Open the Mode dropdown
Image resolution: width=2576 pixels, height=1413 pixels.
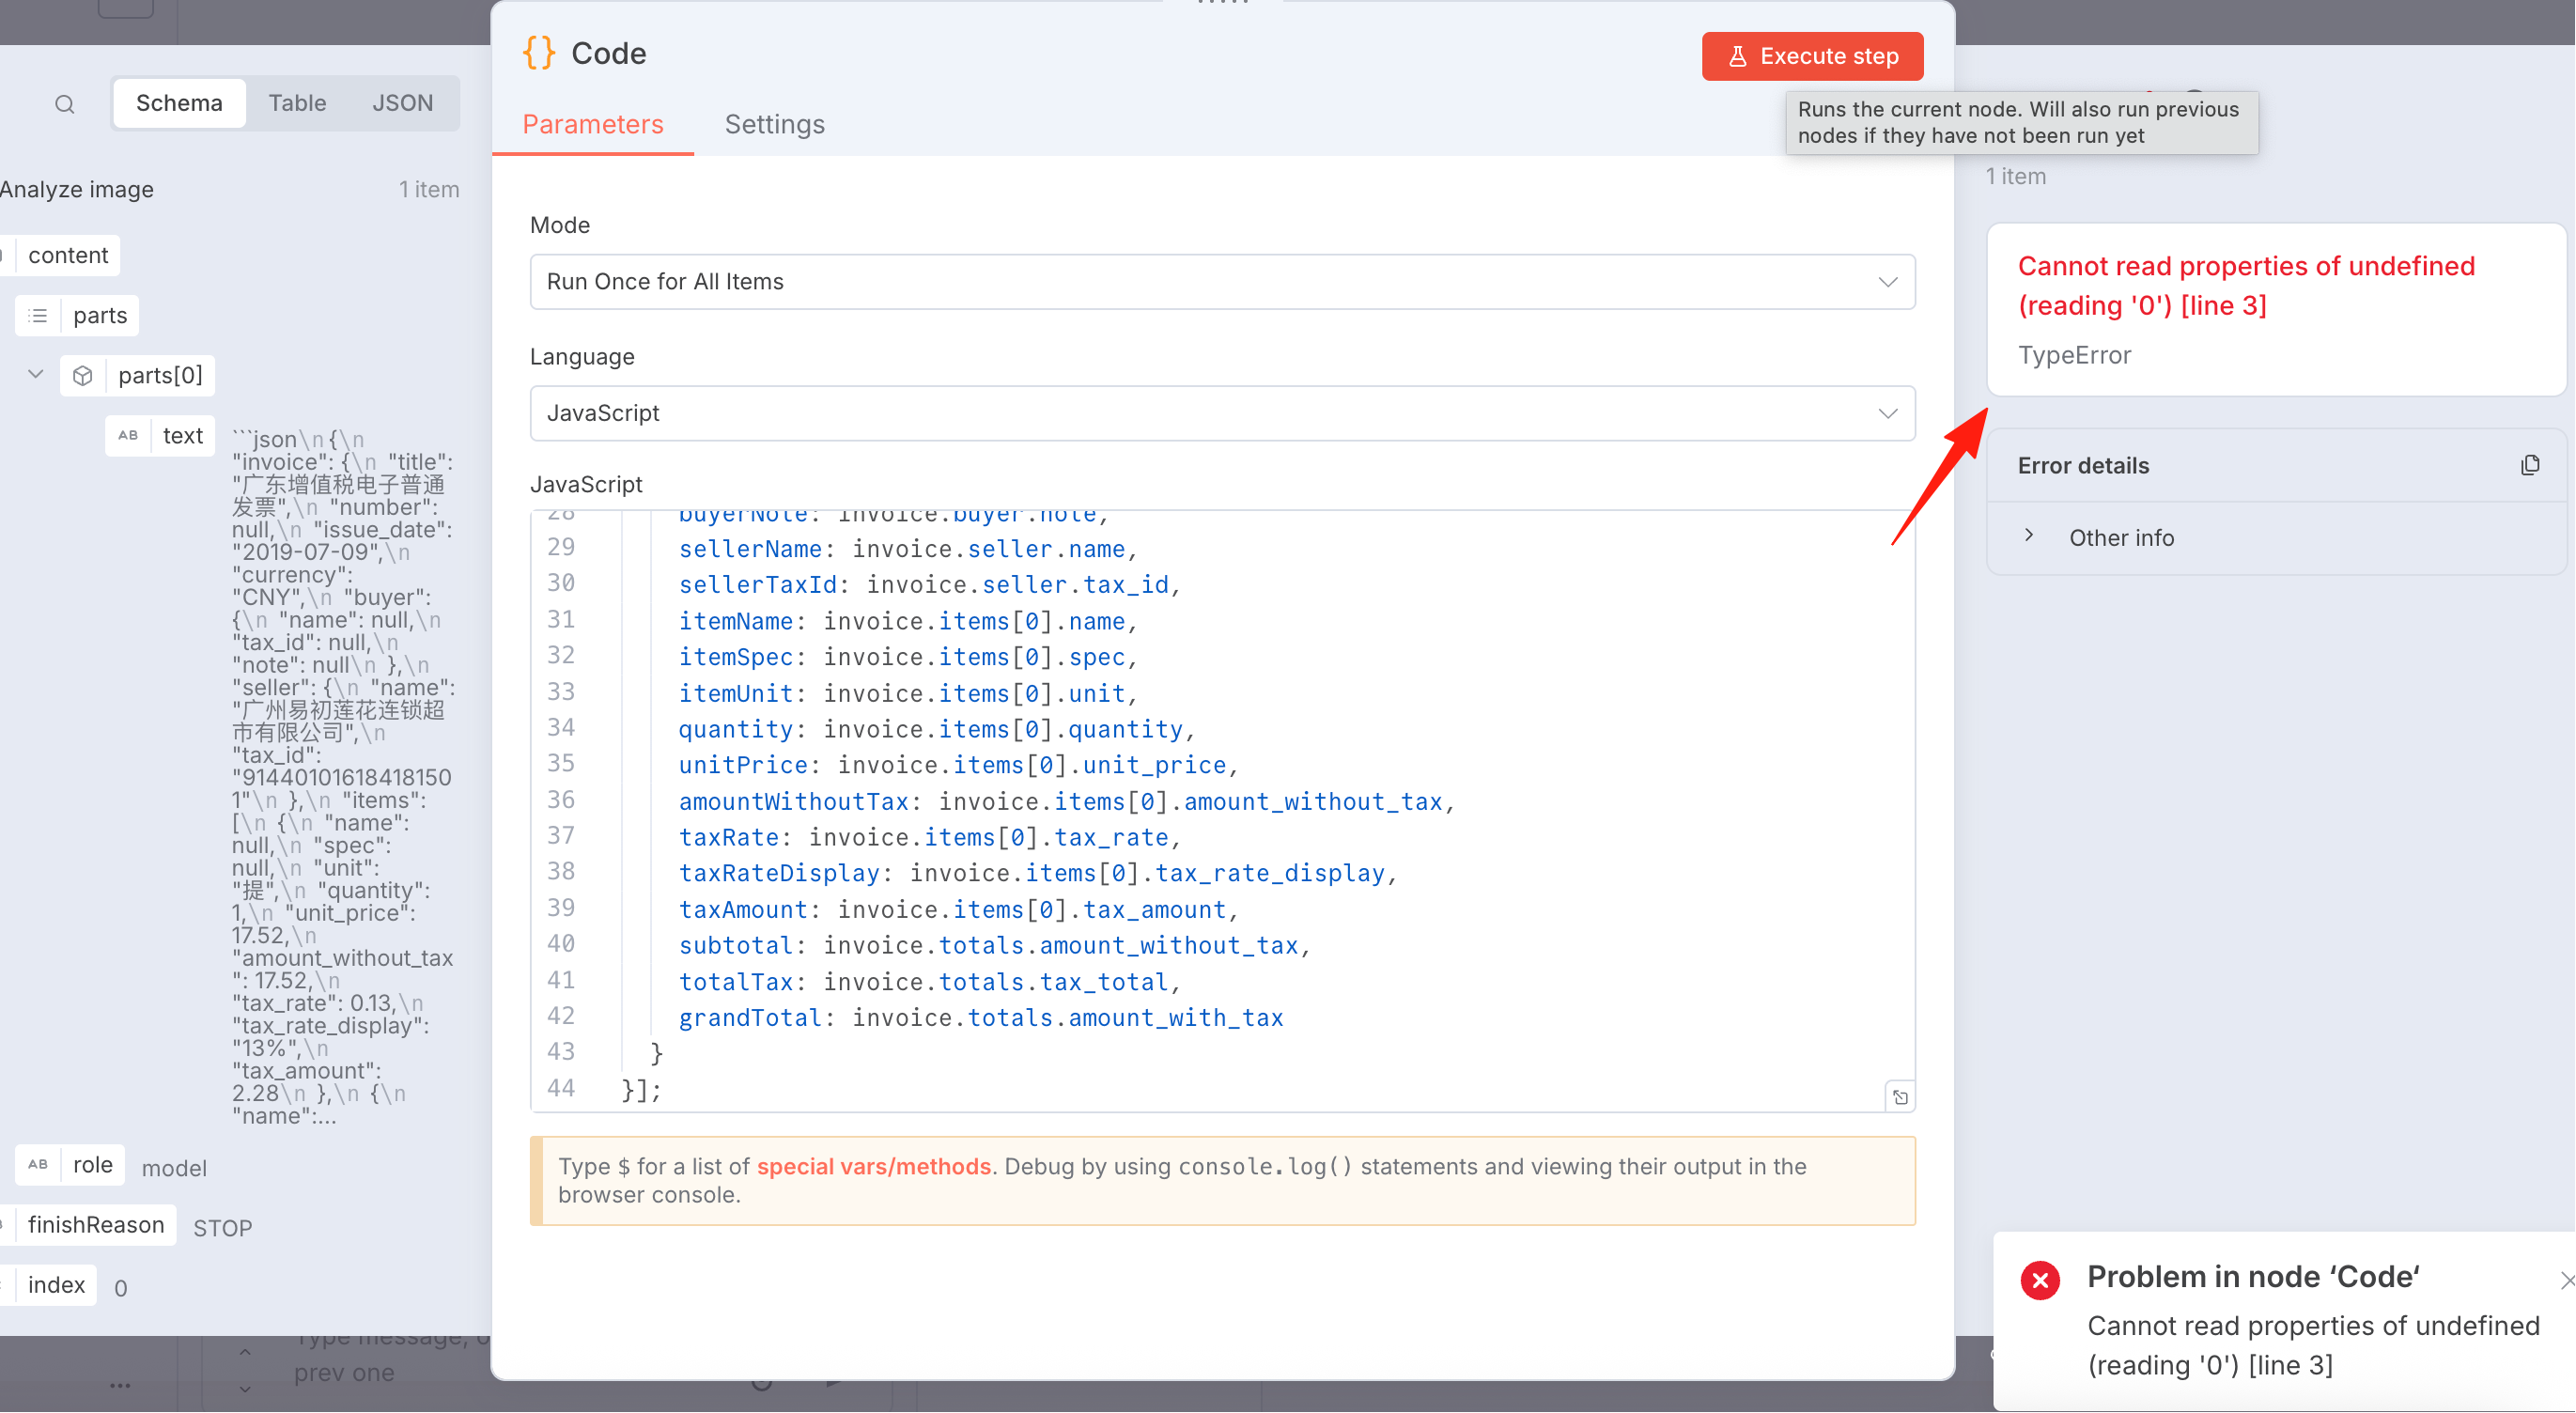point(1222,282)
